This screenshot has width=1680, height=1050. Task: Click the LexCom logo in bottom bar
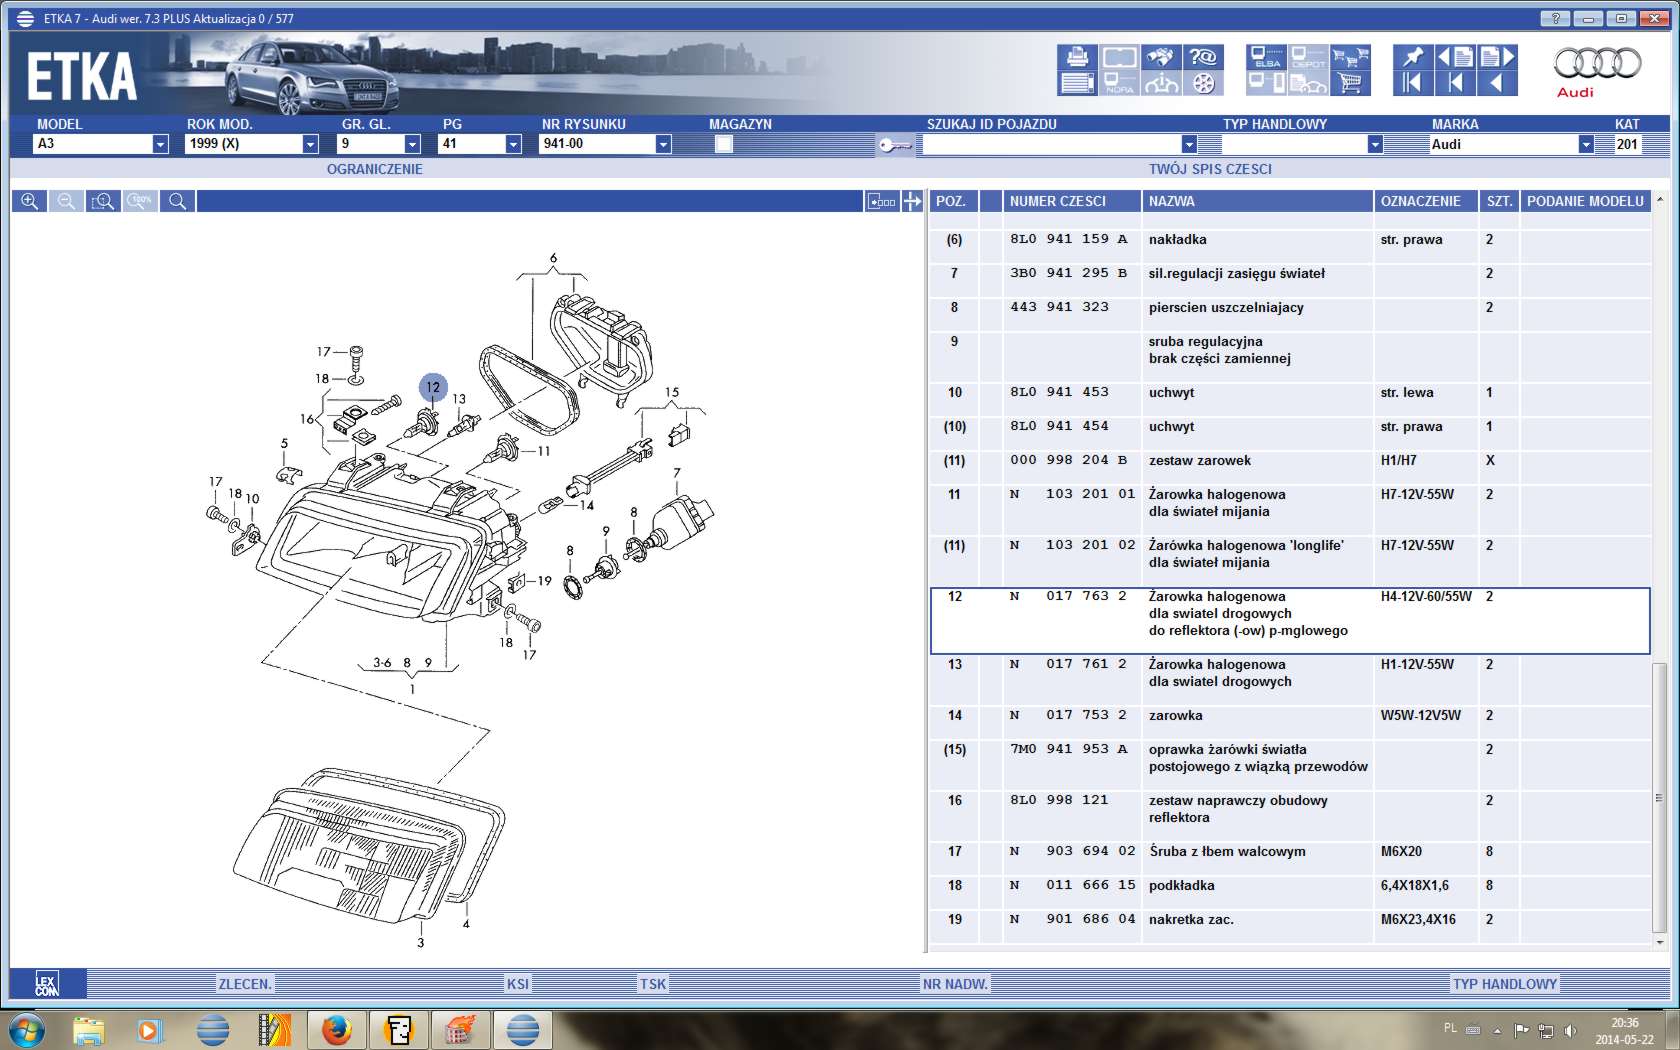47,984
